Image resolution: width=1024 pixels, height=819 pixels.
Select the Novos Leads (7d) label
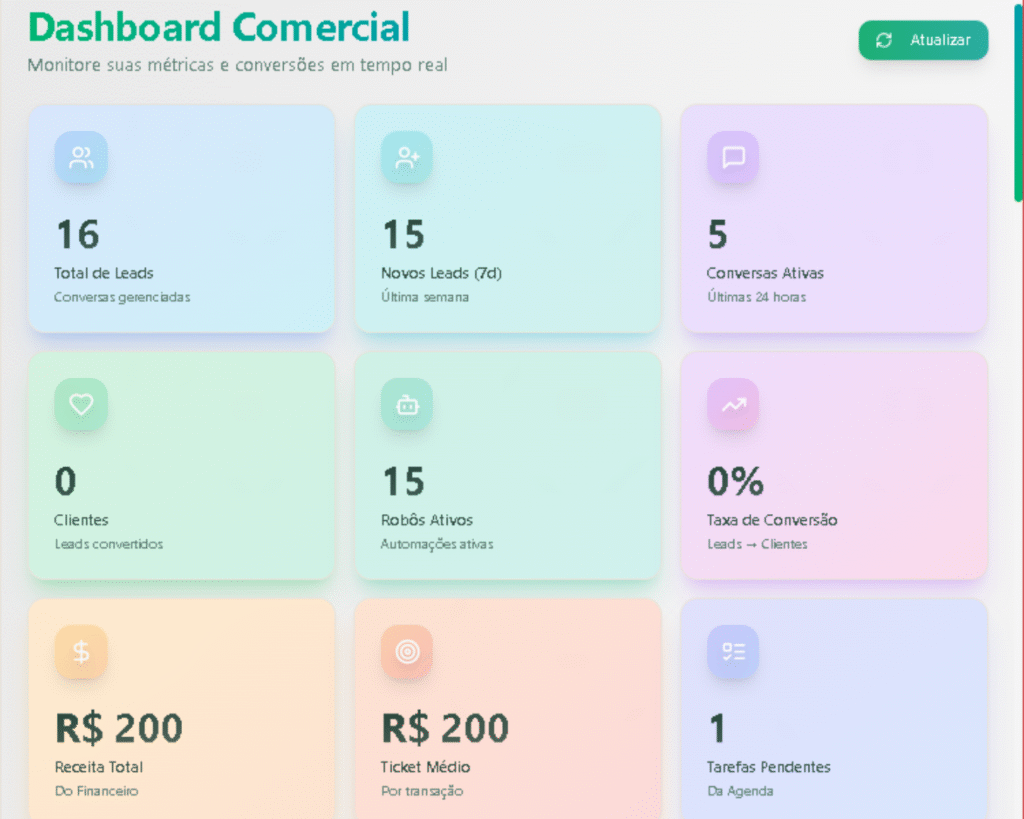[x=441, y=273]
